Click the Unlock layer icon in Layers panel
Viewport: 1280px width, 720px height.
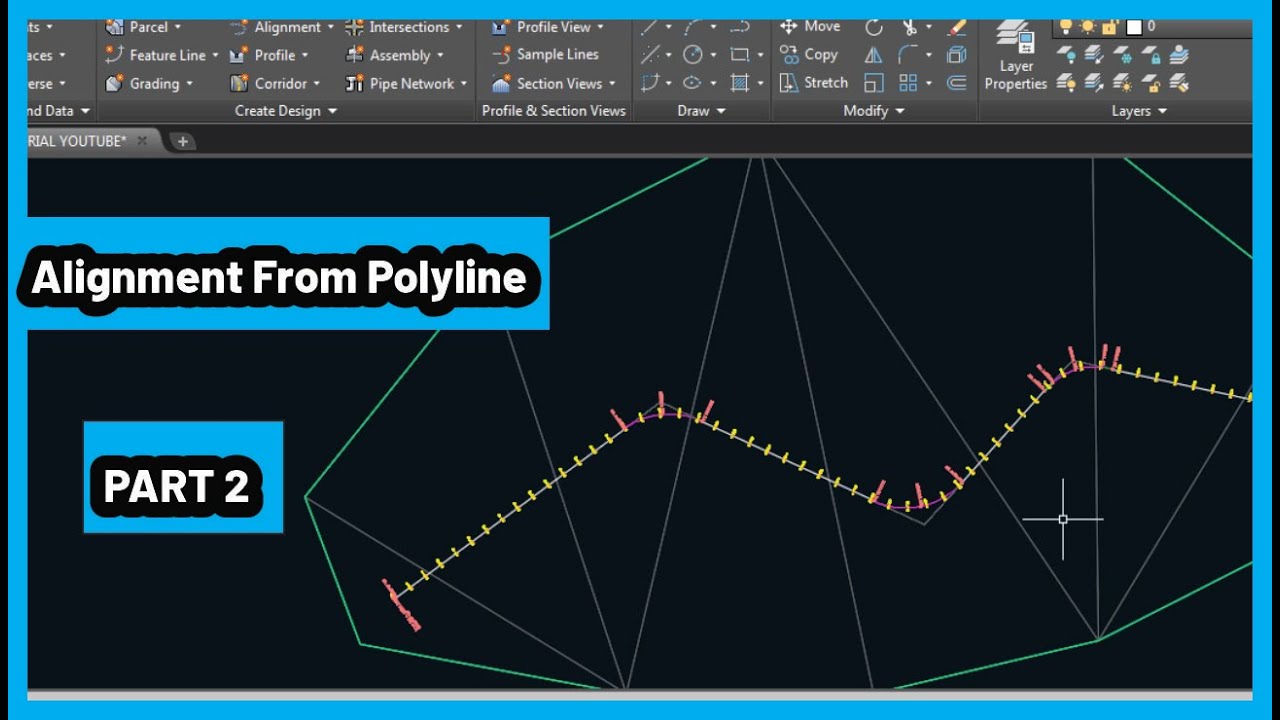1150,84
